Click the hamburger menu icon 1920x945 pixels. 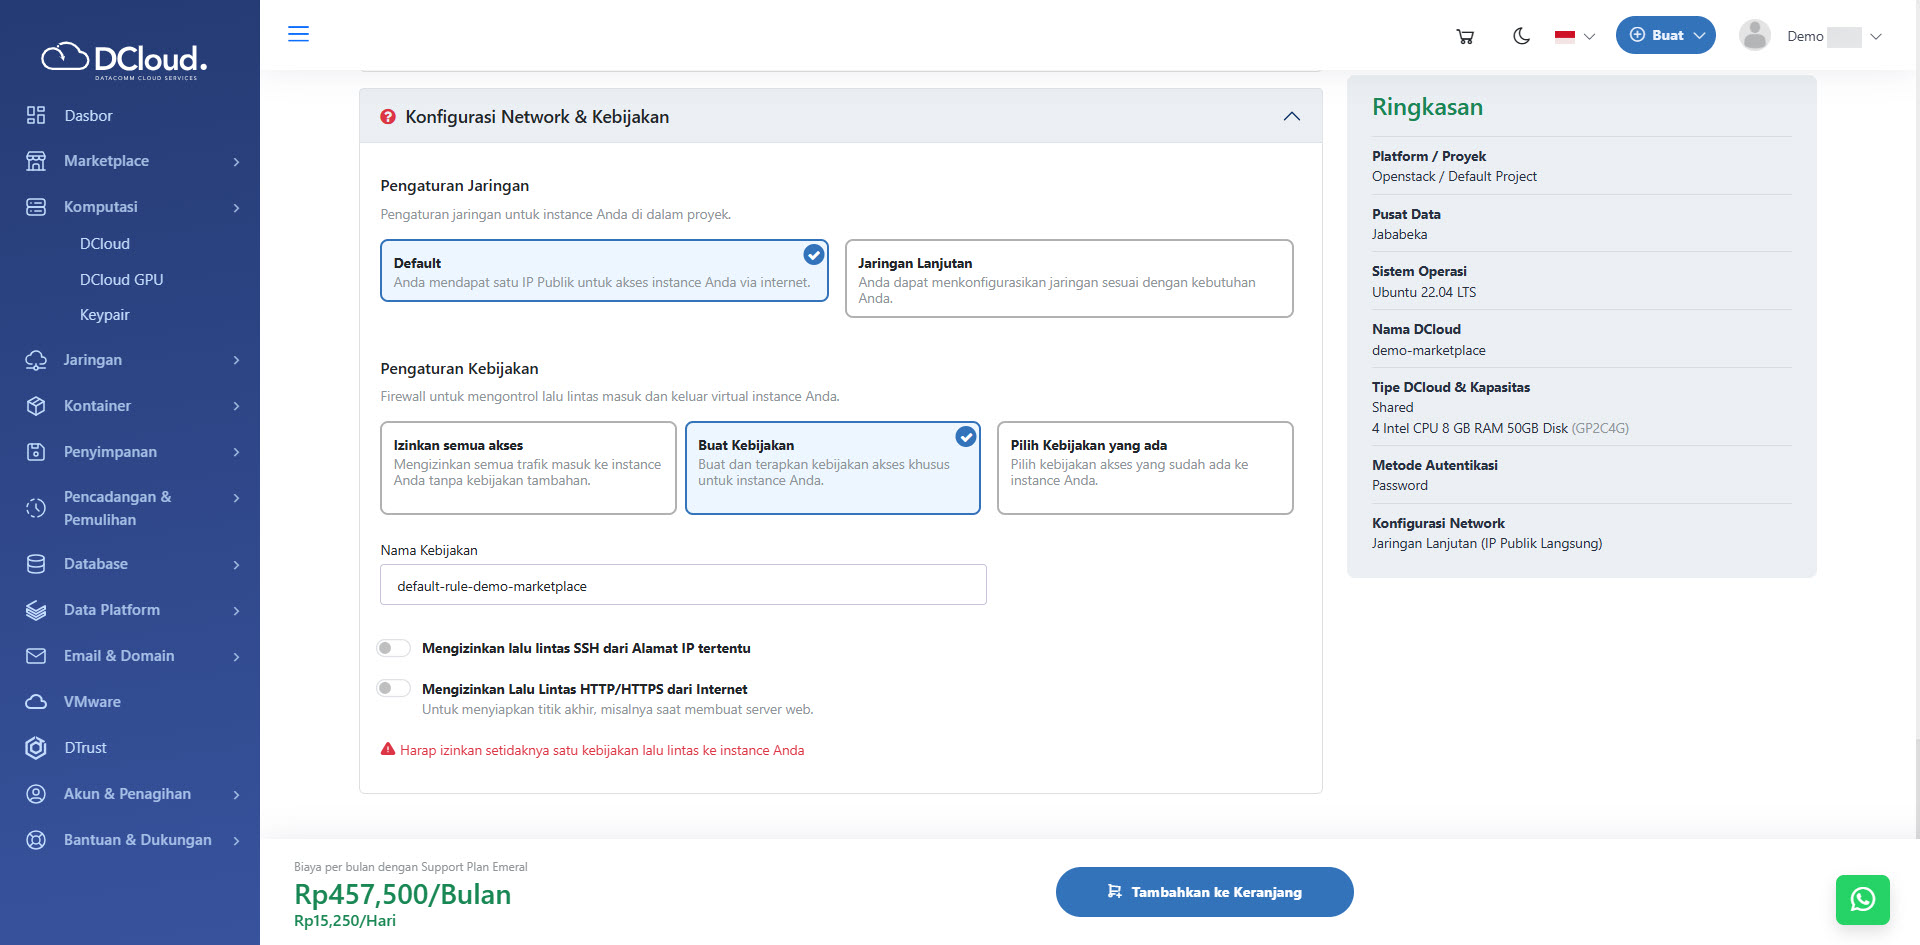298,34
